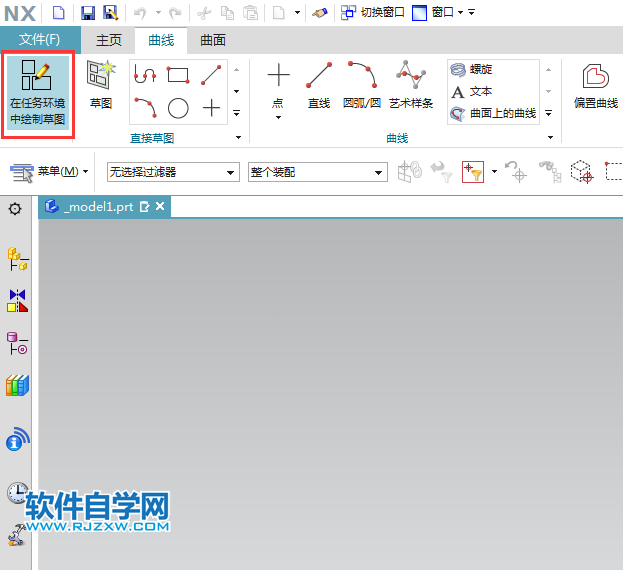
Task: Click the 草图 sketch tool
Action: (x=101, y=85)
